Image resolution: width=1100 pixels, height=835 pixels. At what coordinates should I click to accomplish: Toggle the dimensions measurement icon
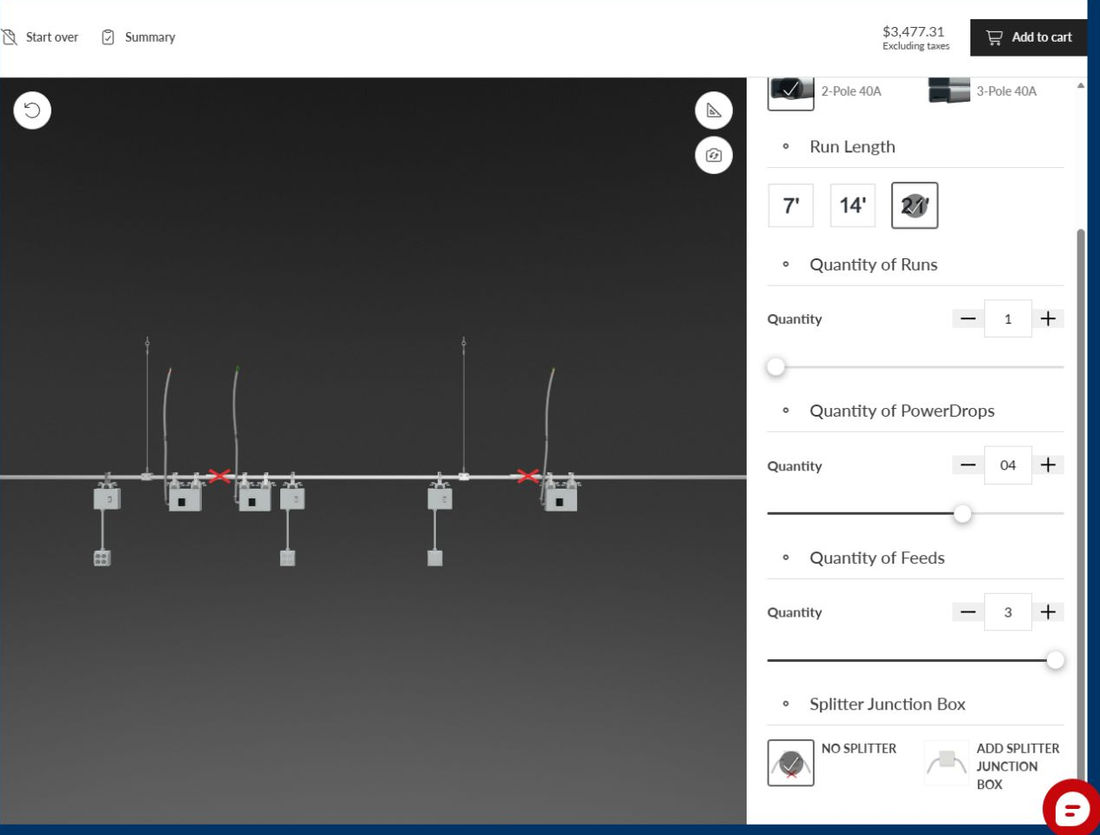713,110
